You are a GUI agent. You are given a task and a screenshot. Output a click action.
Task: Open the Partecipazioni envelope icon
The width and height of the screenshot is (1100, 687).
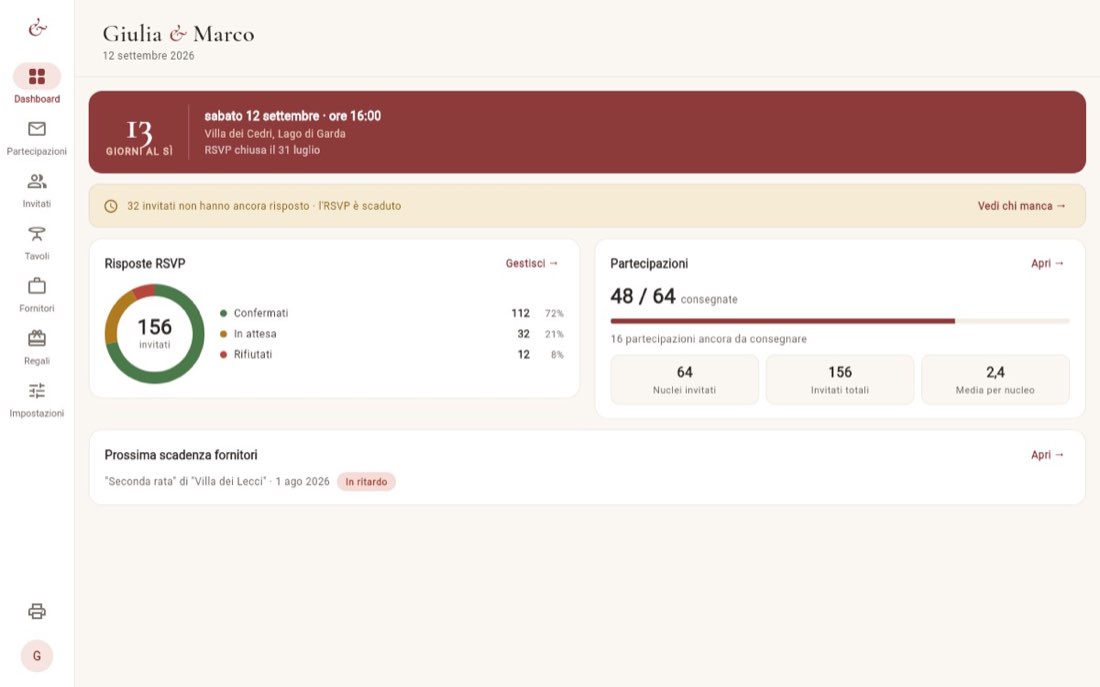point(37,128)
